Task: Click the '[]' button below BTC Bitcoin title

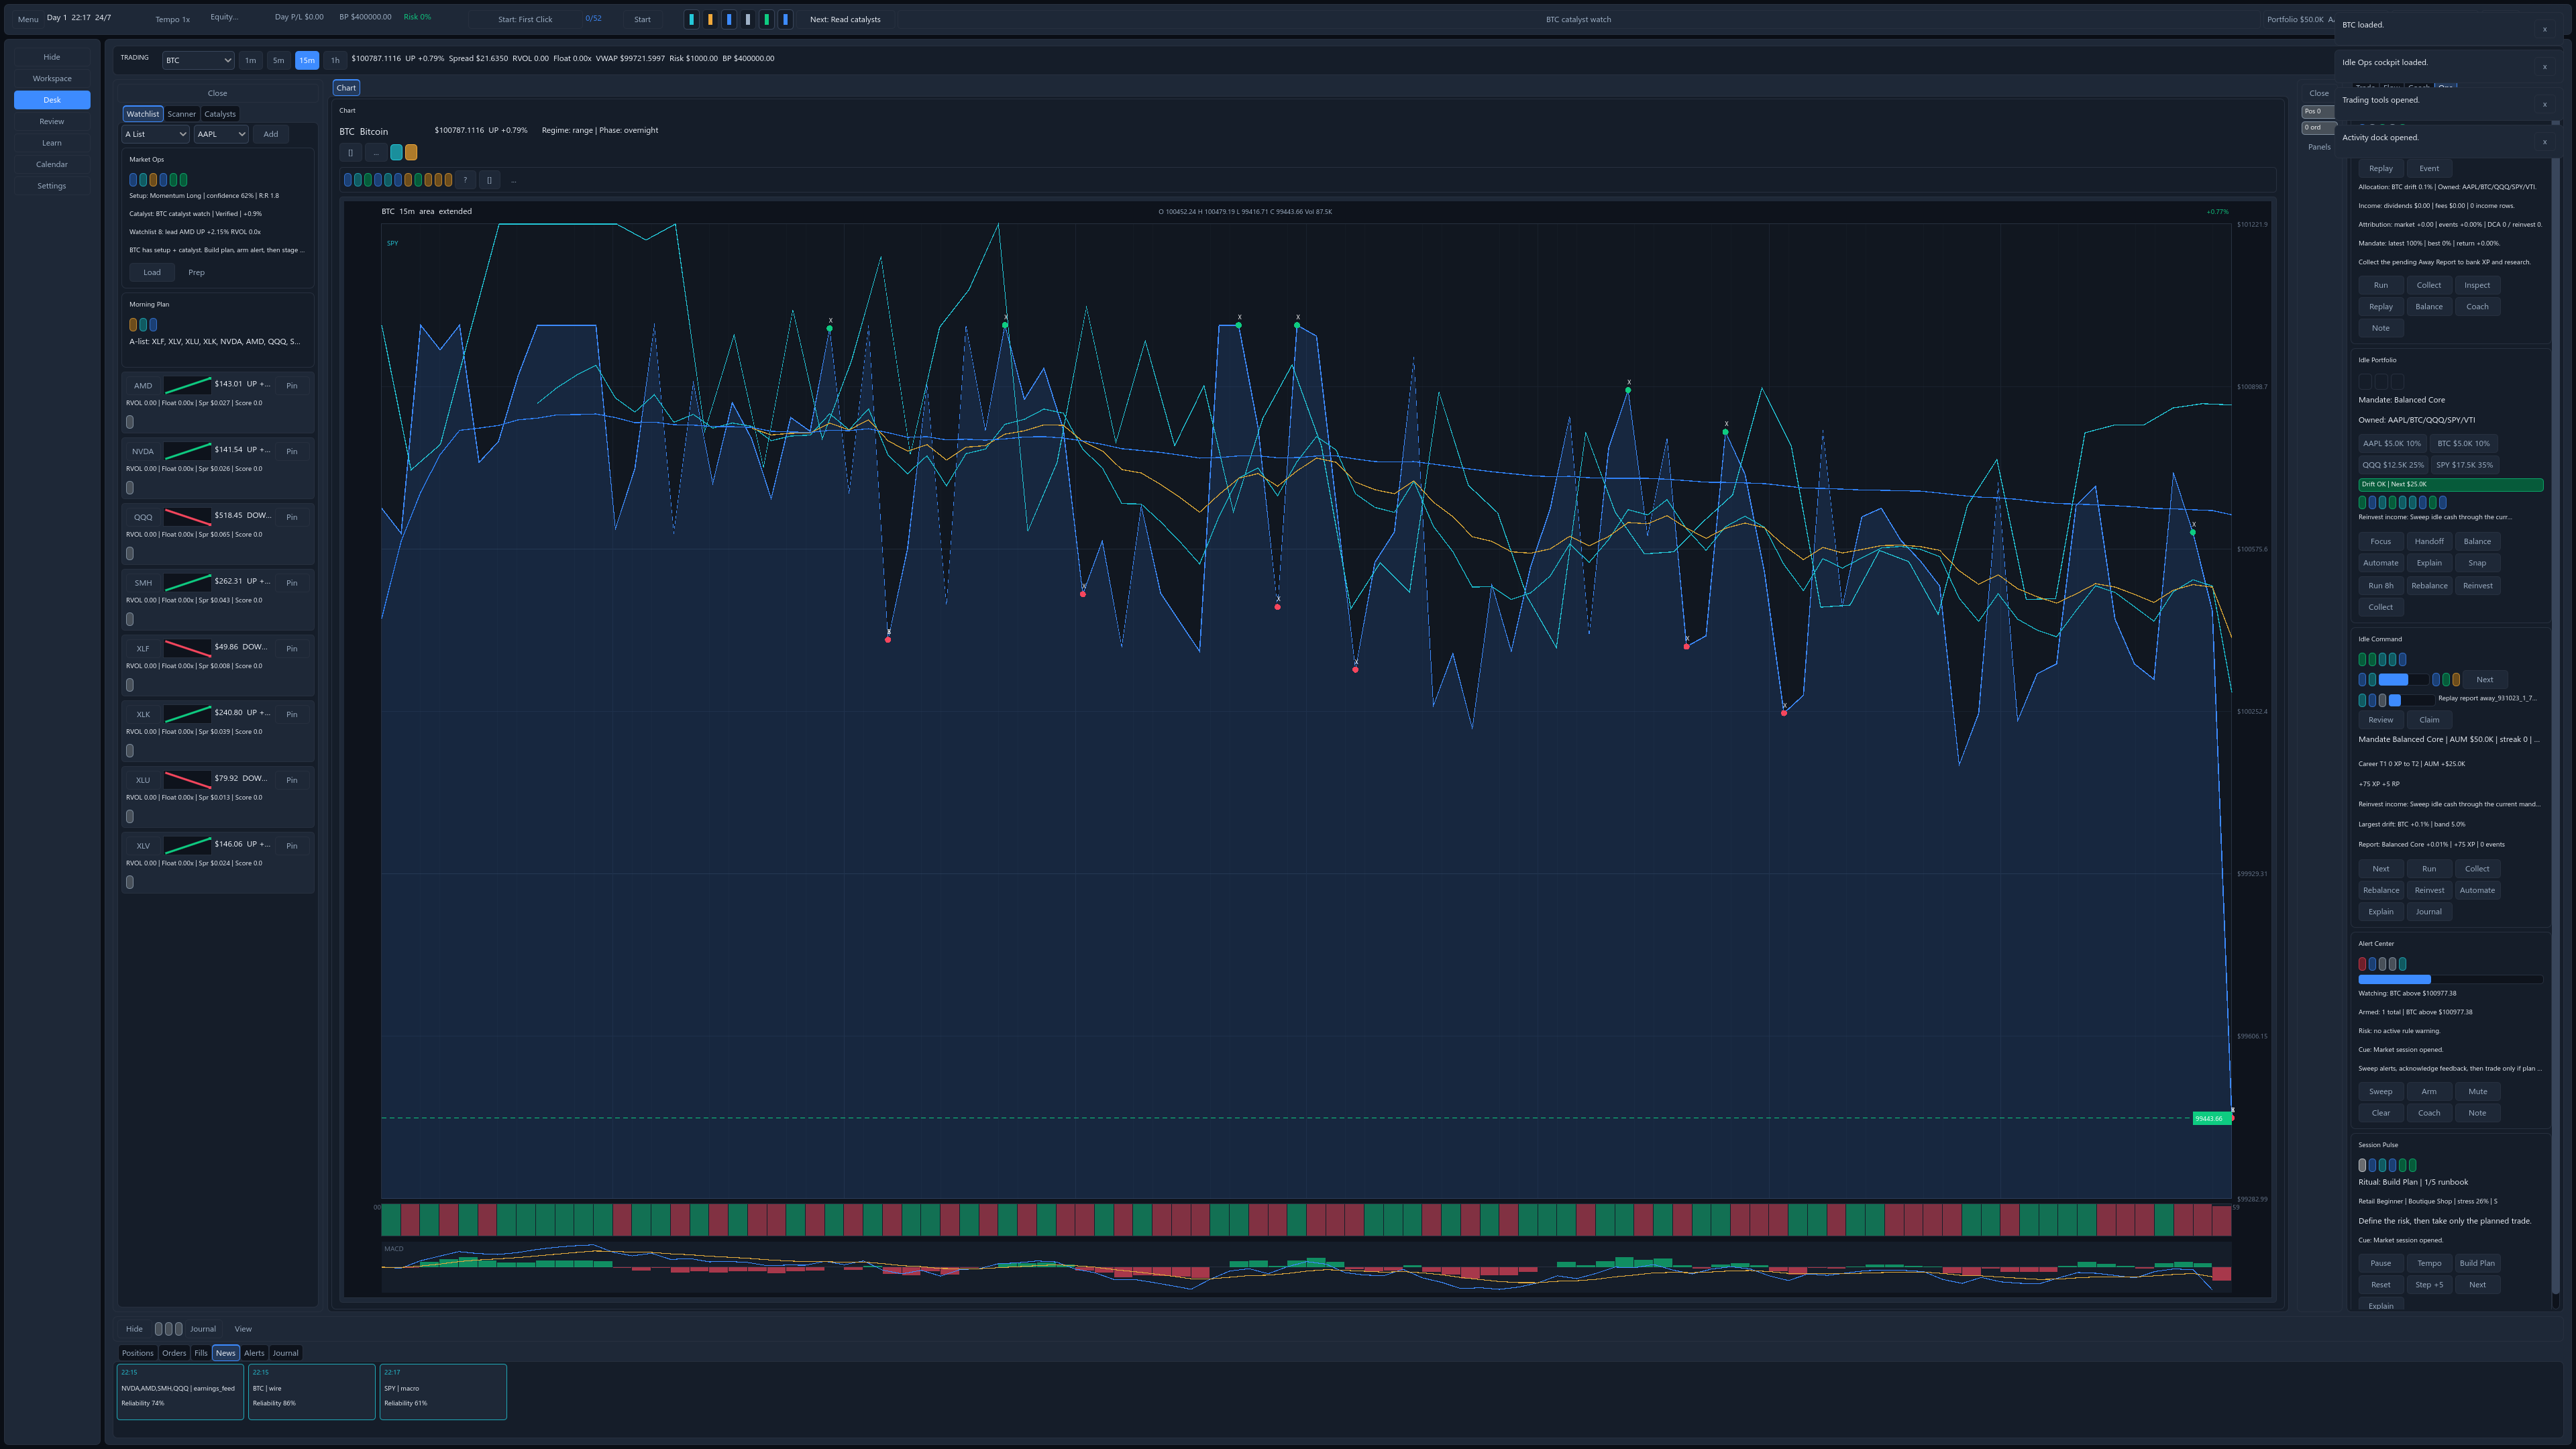Action: (x=350, y=152)
